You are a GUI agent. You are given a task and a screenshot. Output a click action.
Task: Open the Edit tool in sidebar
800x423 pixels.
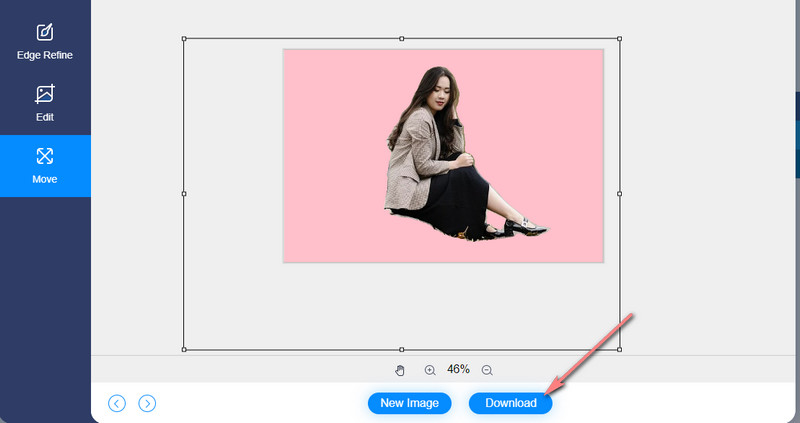coord(45,103)
